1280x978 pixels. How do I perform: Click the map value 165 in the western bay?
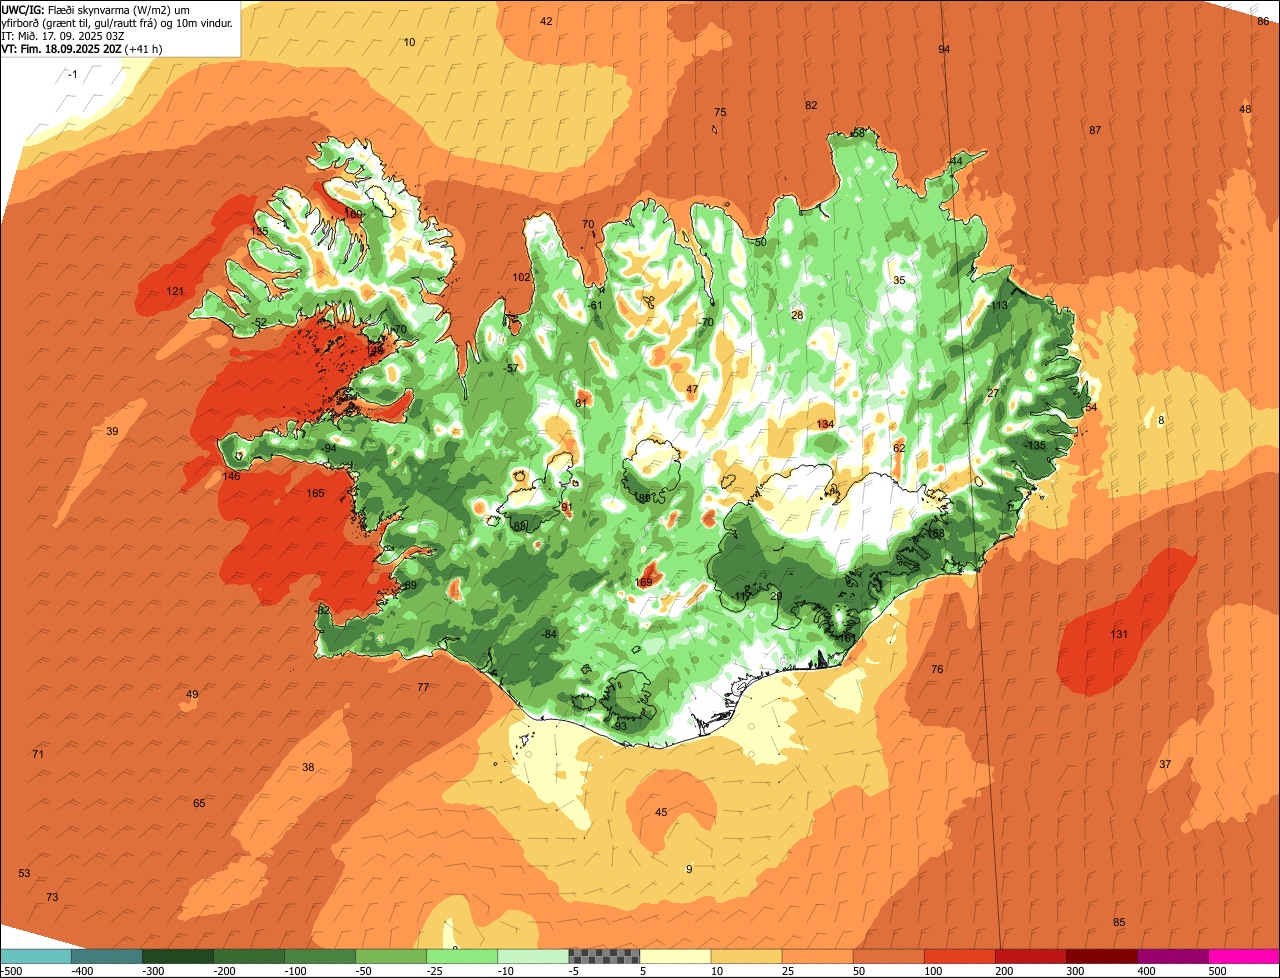[x=315, y=494]
